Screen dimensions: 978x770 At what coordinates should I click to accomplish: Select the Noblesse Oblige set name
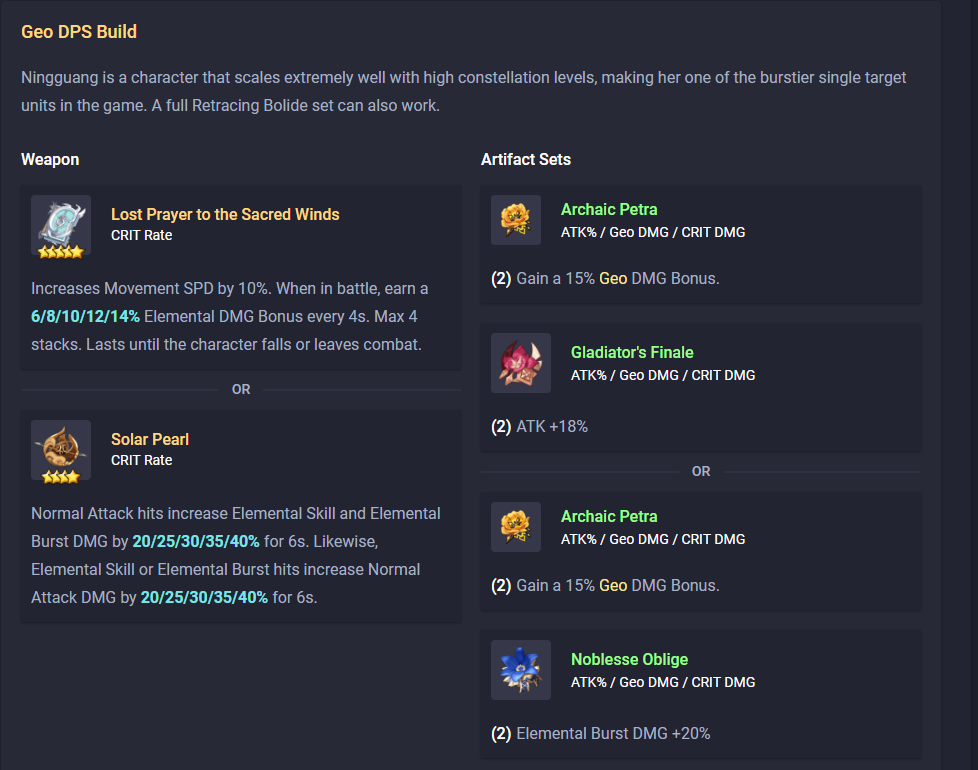629,659
